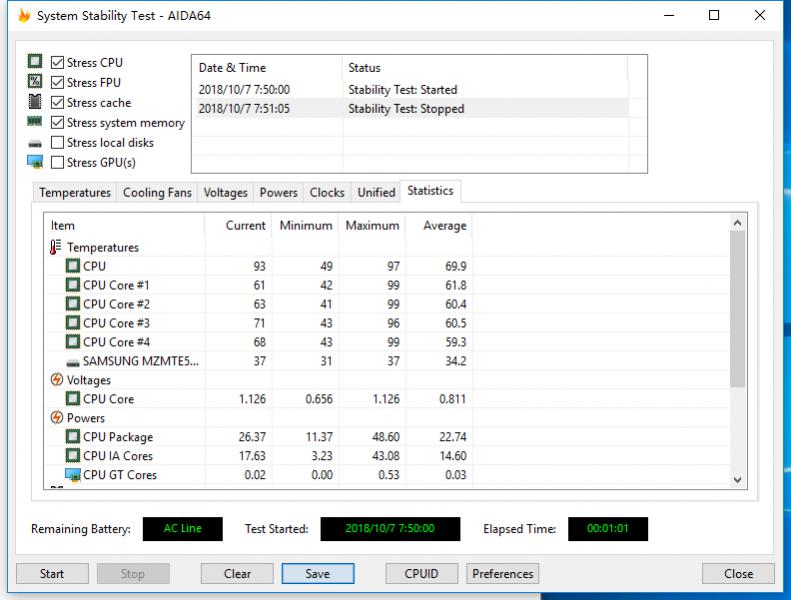This screenshot has height=600, width=791.
Task: Close the System Stability Test dialog
Action: pos(738,574)
